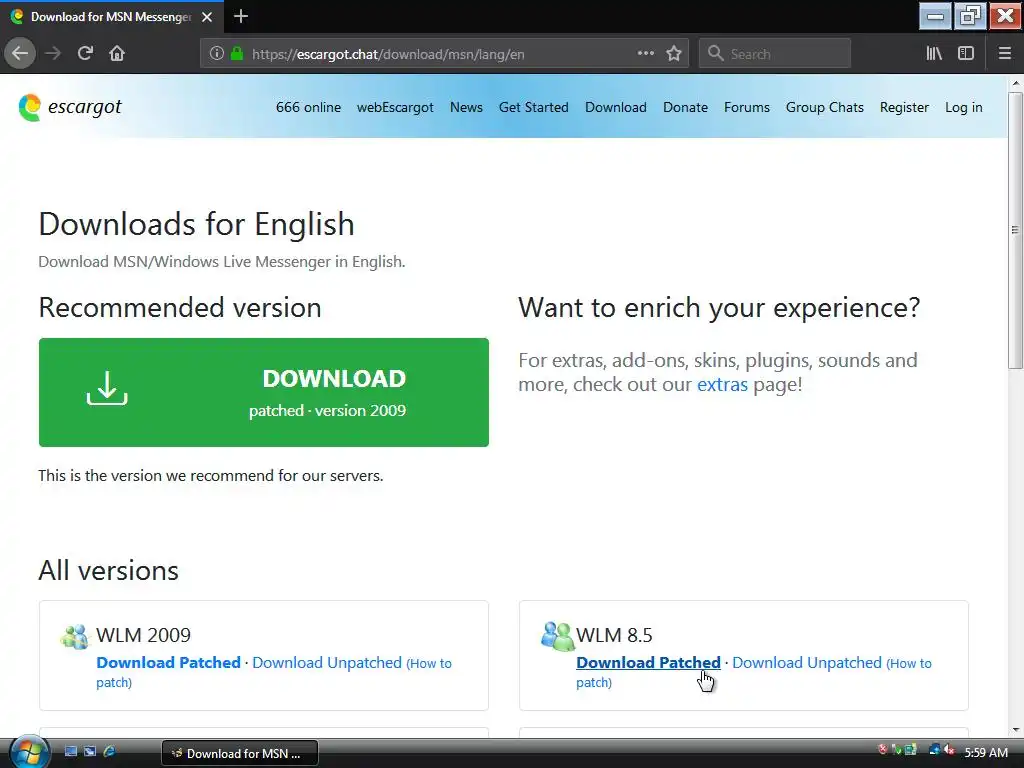Click the escargot snail logo

tap(29, 108)
